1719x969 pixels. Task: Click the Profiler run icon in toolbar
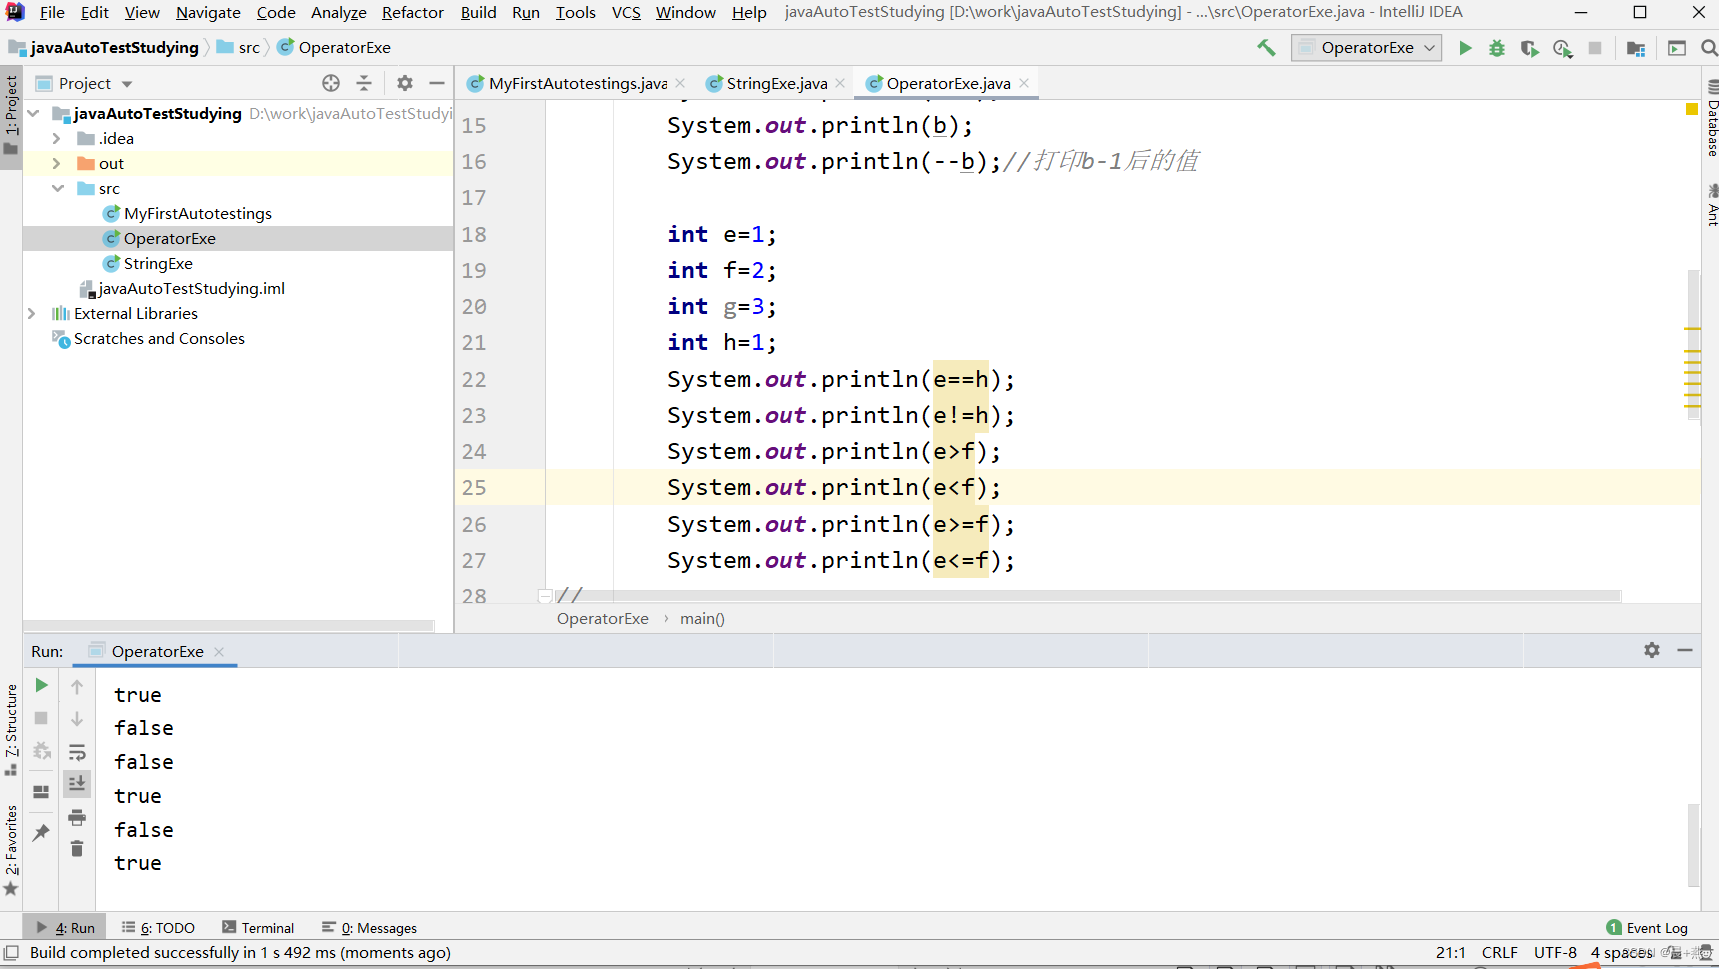pyautogui.click(x=1563, y=48)
